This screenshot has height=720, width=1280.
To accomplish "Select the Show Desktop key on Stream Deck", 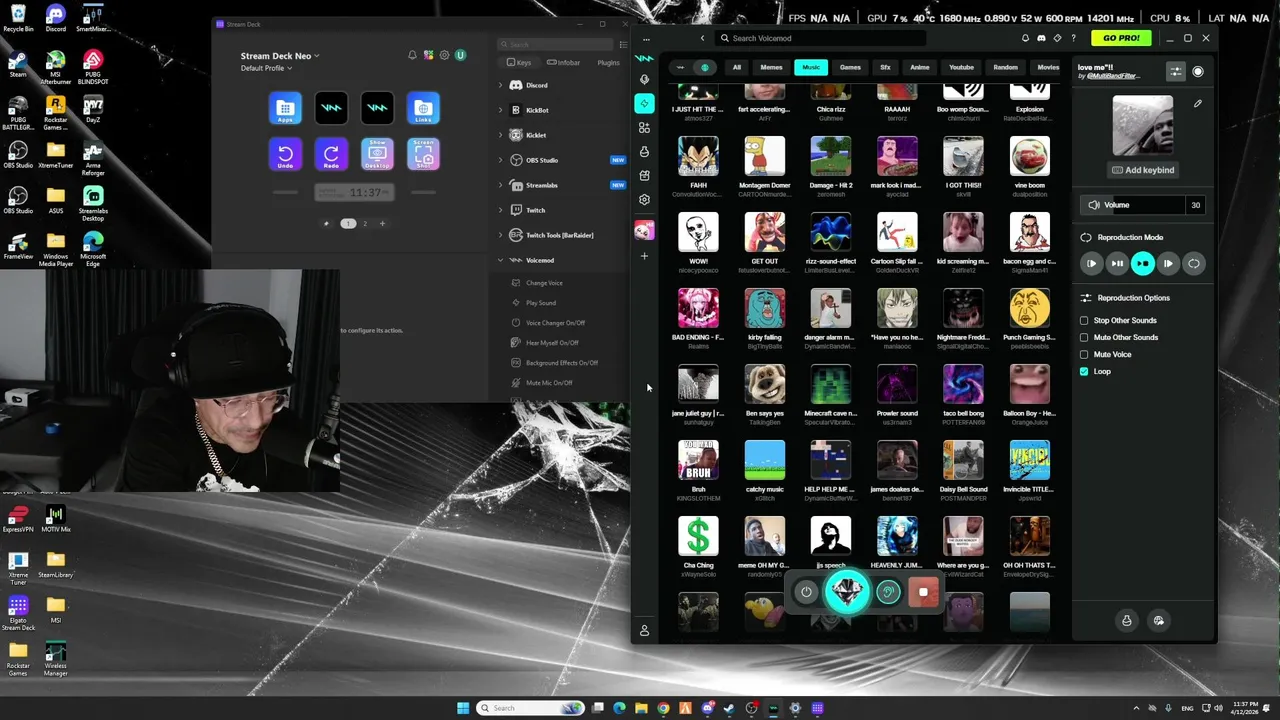I will click(377, 154).
